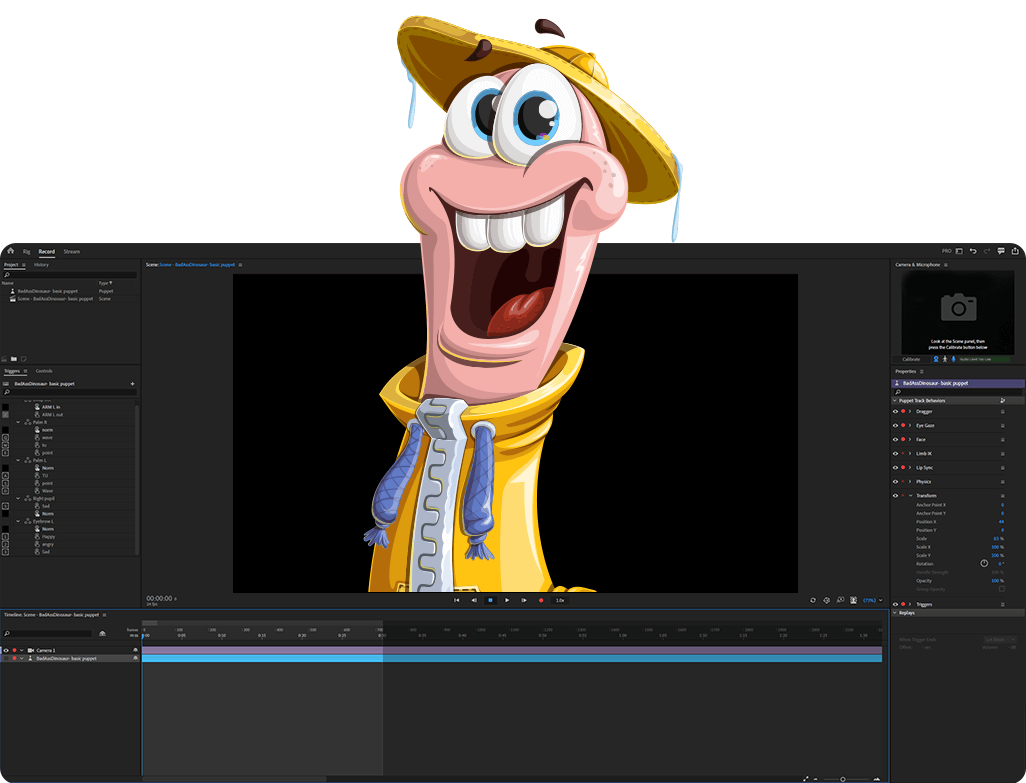Image resolution: width=1026 pixels, height=783 pixels.
Task: Toggle eye visibility for Dragger behavior
Action: coord(895,411)
